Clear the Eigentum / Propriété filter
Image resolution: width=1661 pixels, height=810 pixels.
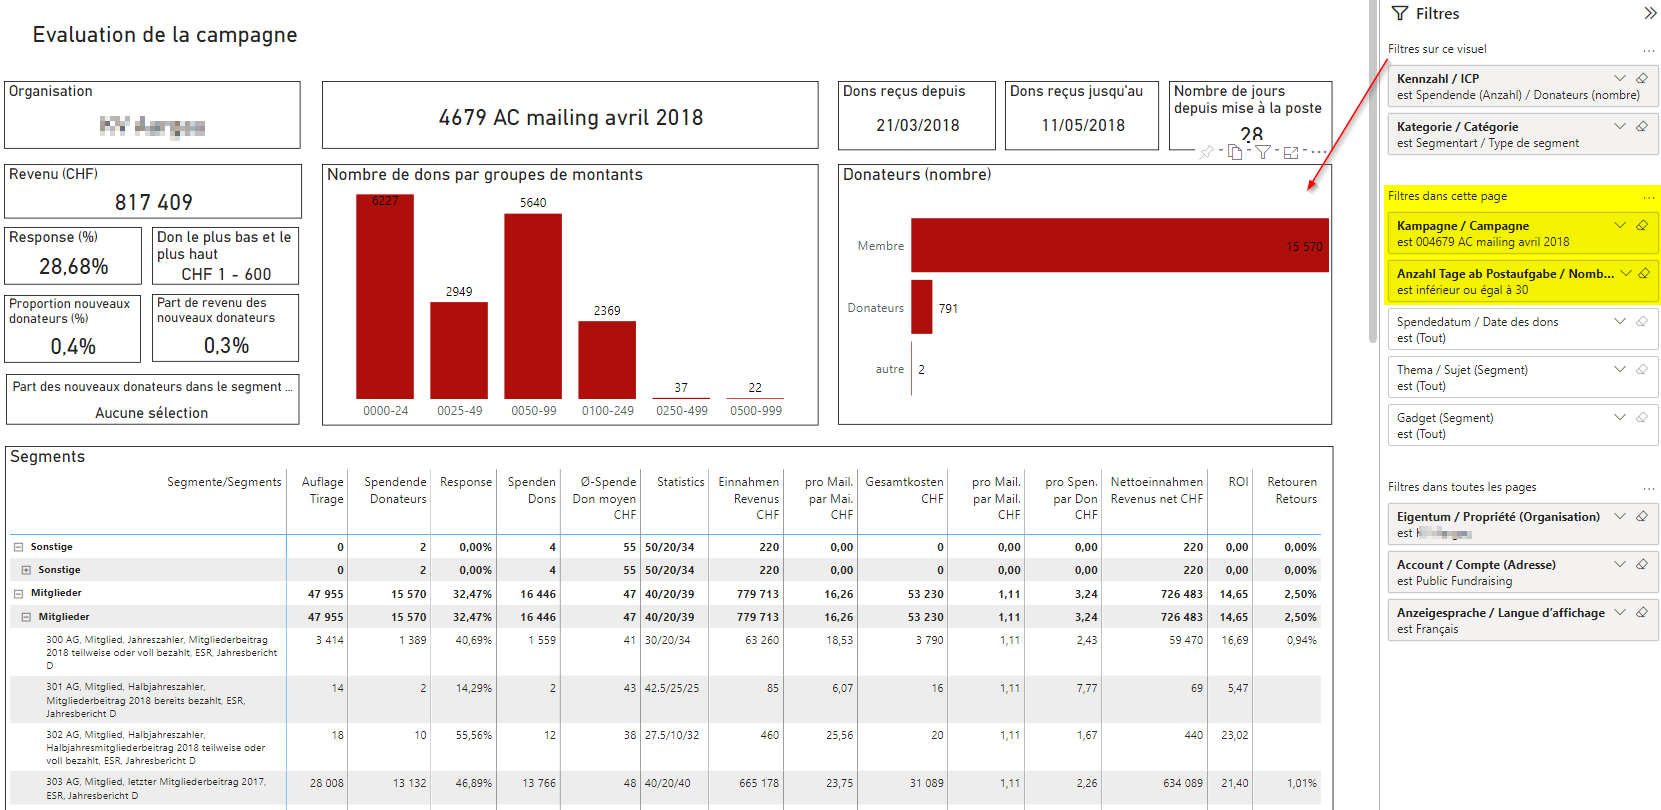pos(1642,516)
